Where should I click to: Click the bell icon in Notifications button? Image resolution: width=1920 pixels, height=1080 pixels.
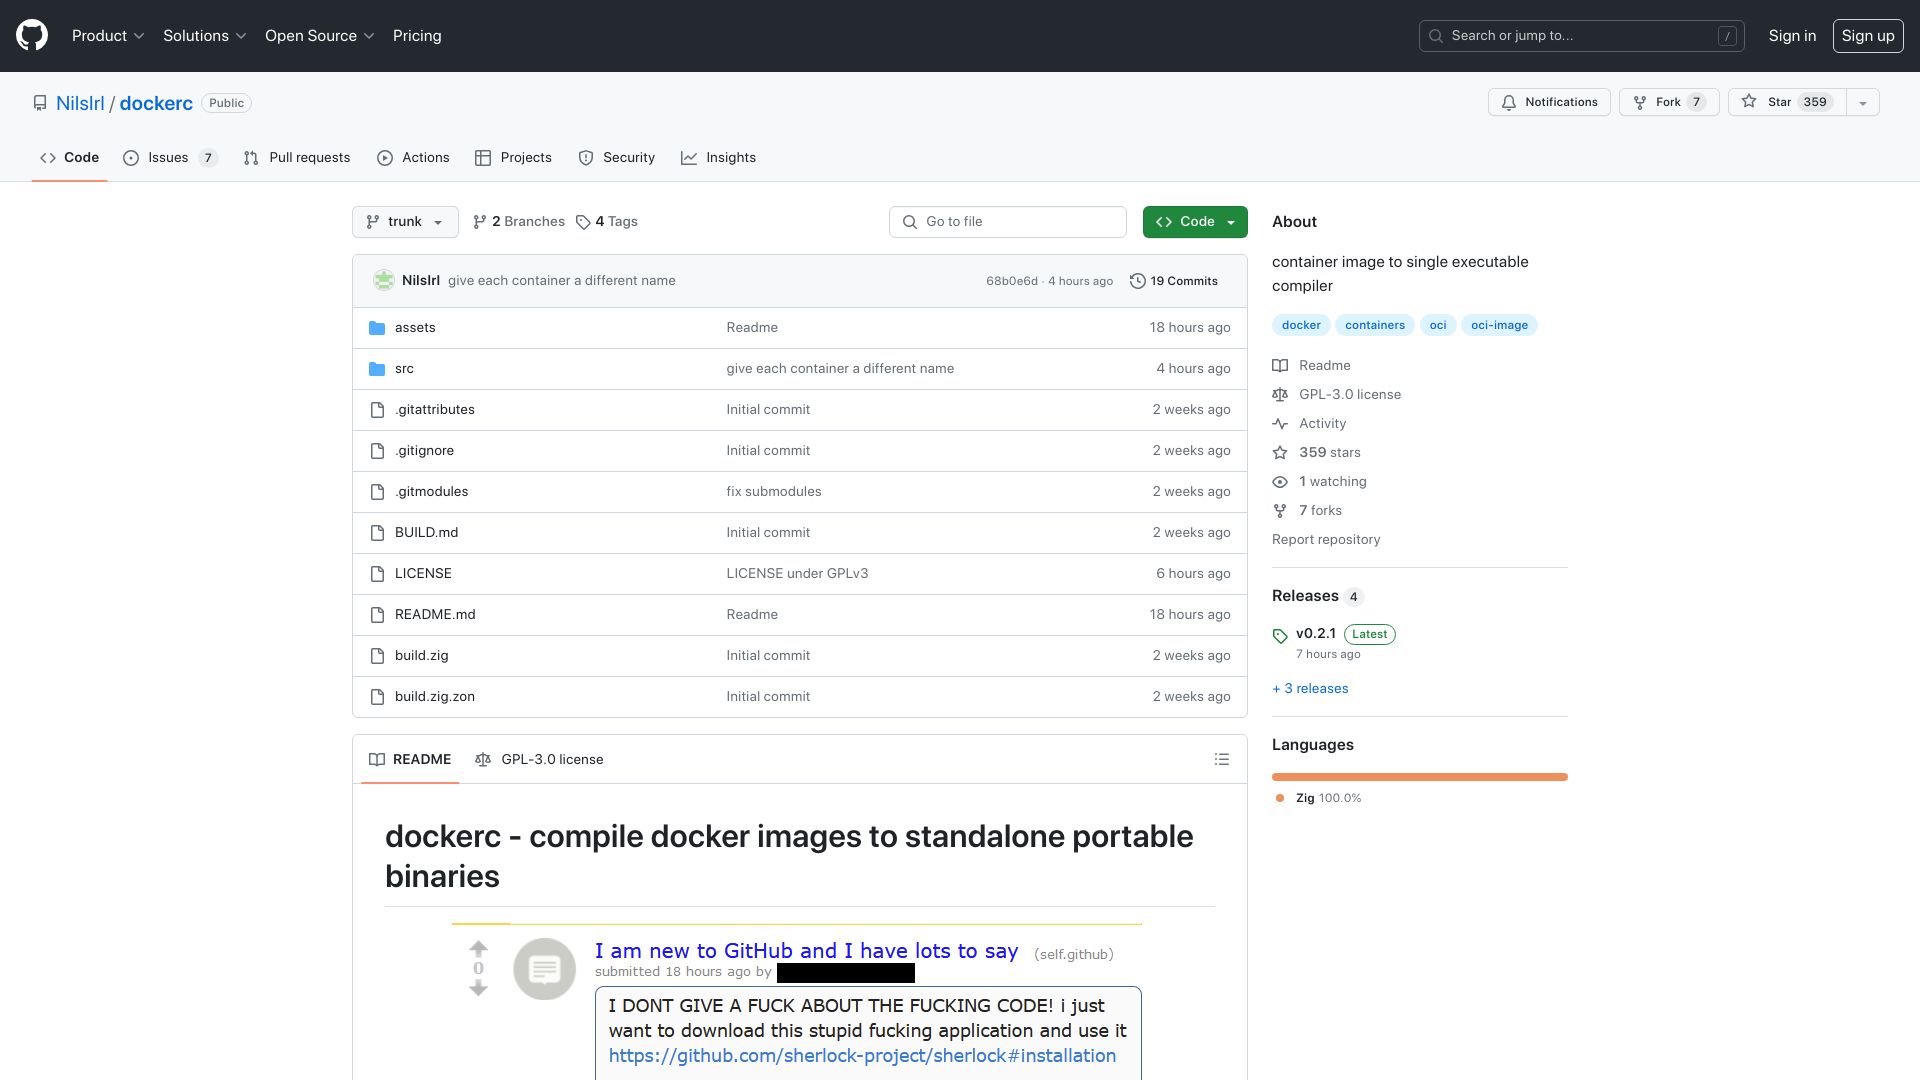click(1509, 103)
